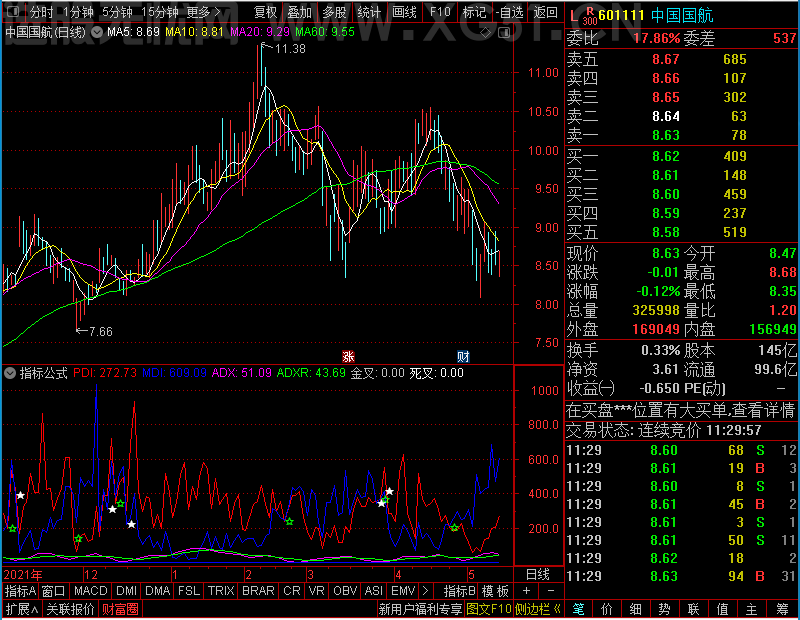Viewport: 800px width, 620px height.
Task: Click the R300 badge beside the stock code
Action: [590, 16]
